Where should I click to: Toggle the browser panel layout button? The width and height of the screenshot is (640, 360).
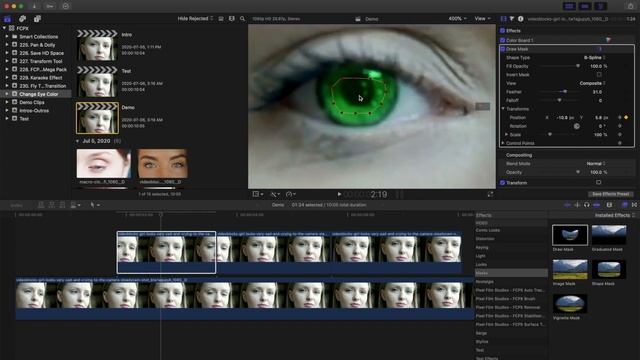pyautogui.click(x=569, y=6)
